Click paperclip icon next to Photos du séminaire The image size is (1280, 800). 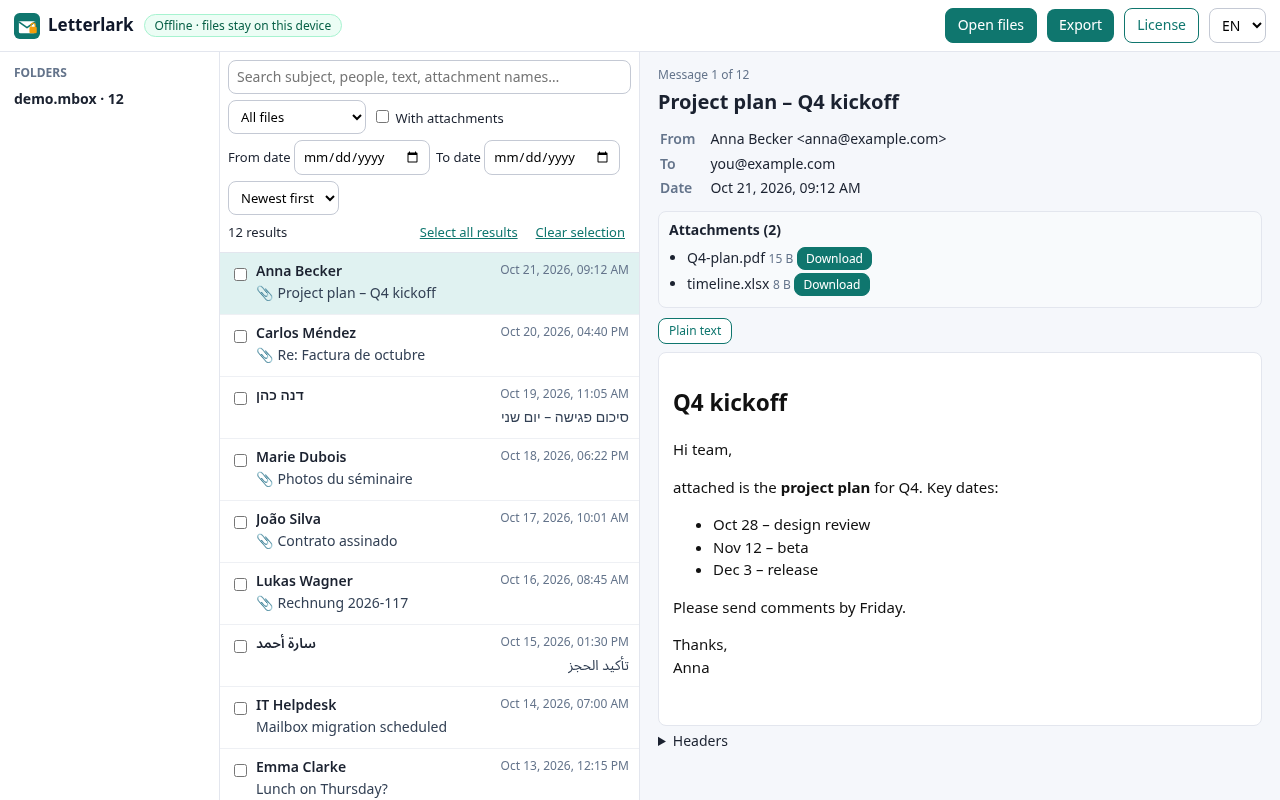264,479
